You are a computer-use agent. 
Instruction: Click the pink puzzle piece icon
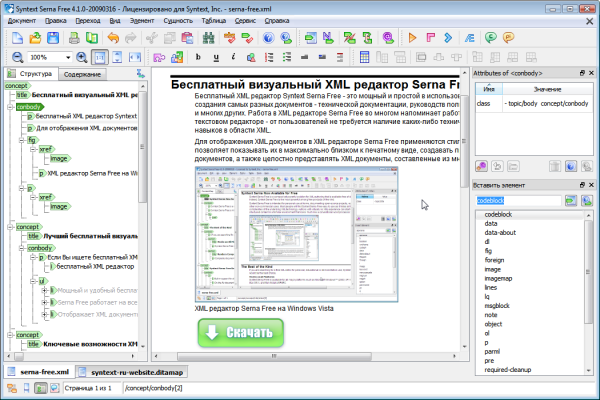pos(159,57)
